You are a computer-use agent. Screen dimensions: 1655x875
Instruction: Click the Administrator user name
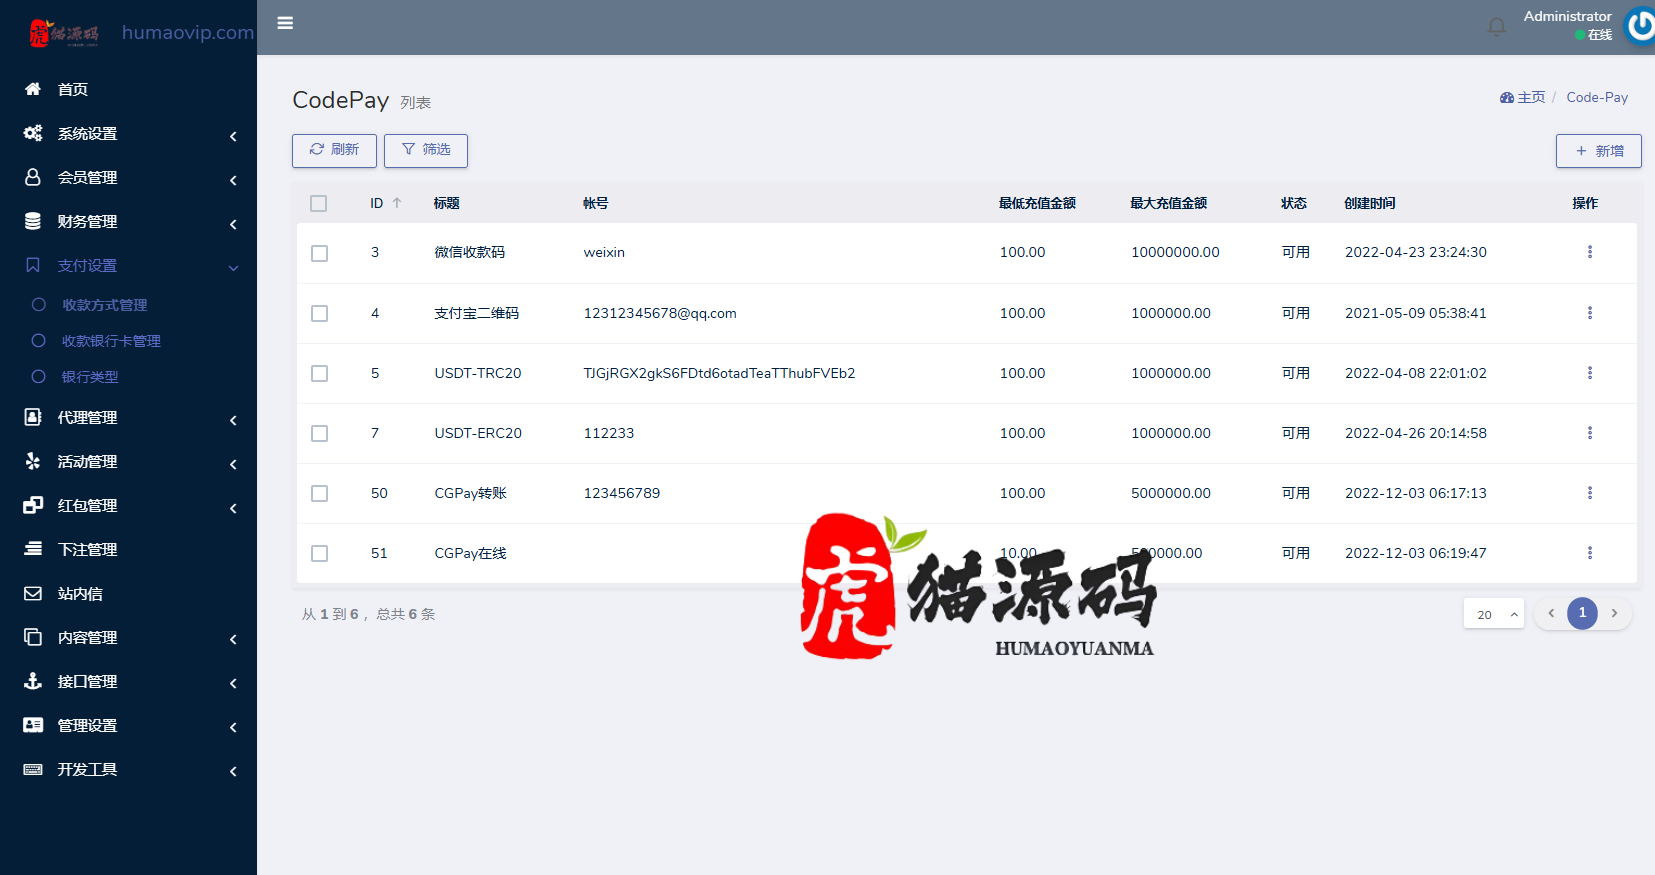1567,16
